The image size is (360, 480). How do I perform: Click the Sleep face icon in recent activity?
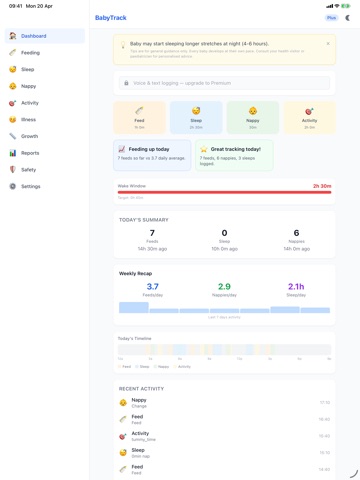click(123, 453)
